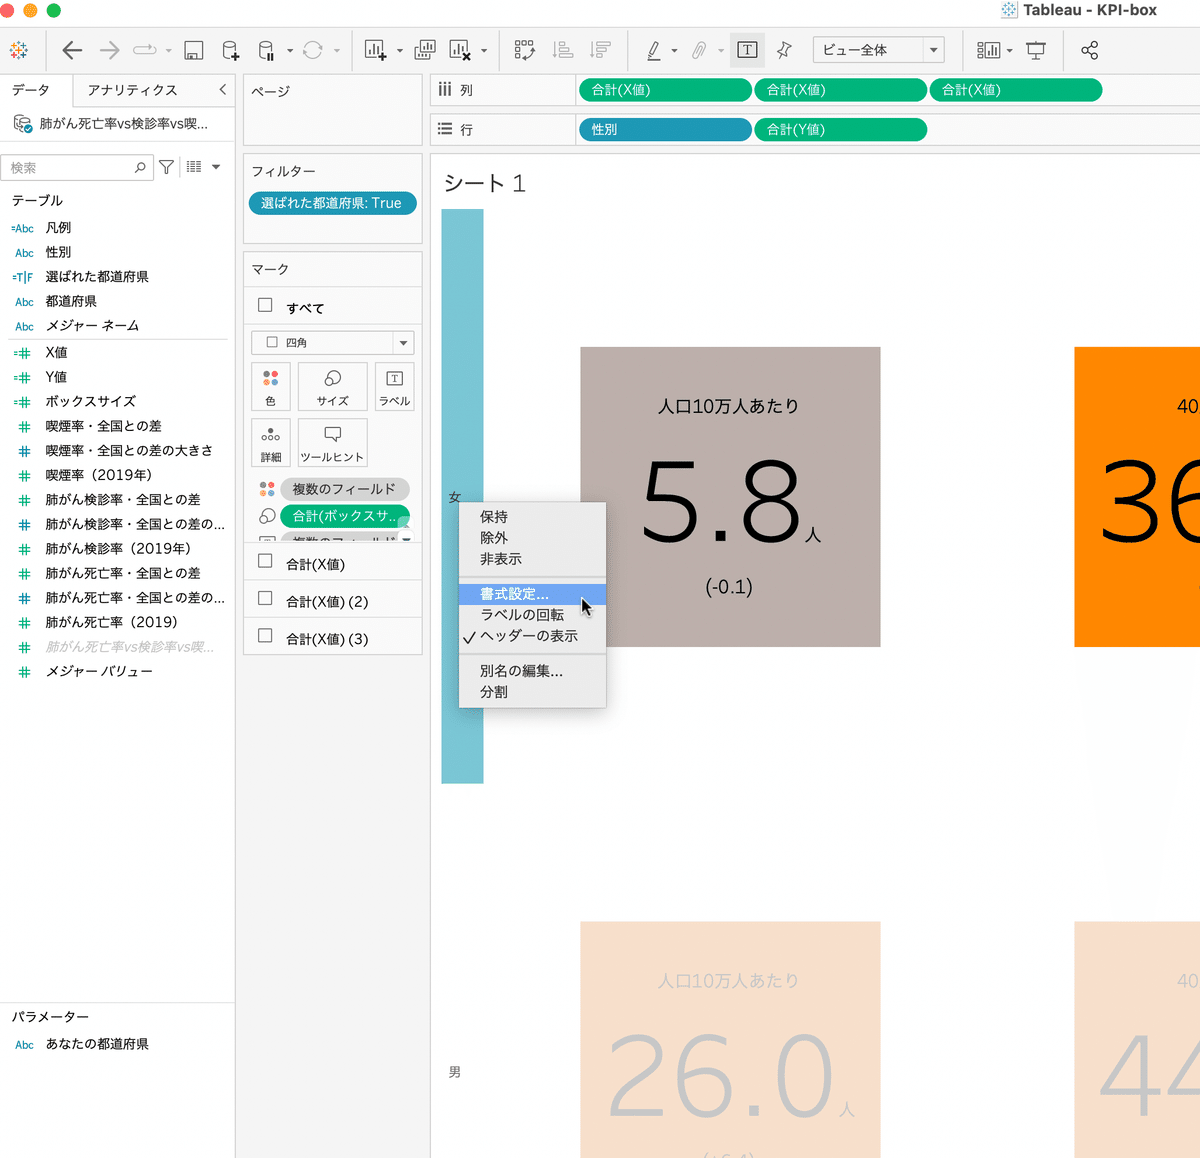The height and width of the screenshot is (1158, 1200).
Task: Sort descending toolbar icon
Action: pos(600,50)
